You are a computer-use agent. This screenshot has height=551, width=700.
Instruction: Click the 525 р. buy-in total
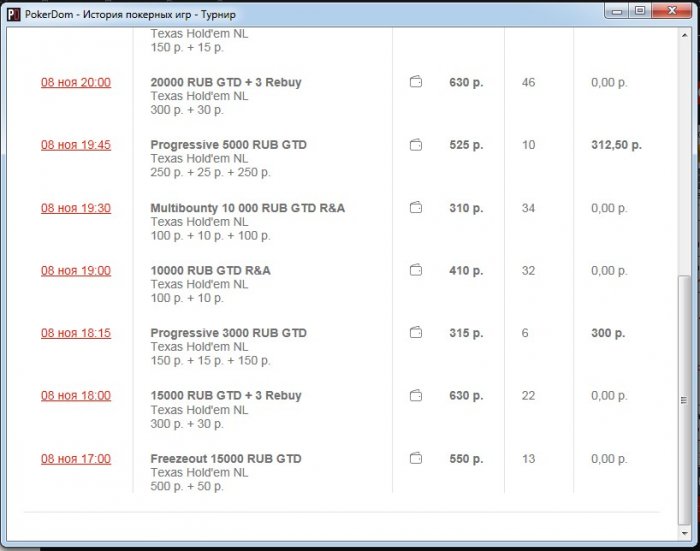466,145
